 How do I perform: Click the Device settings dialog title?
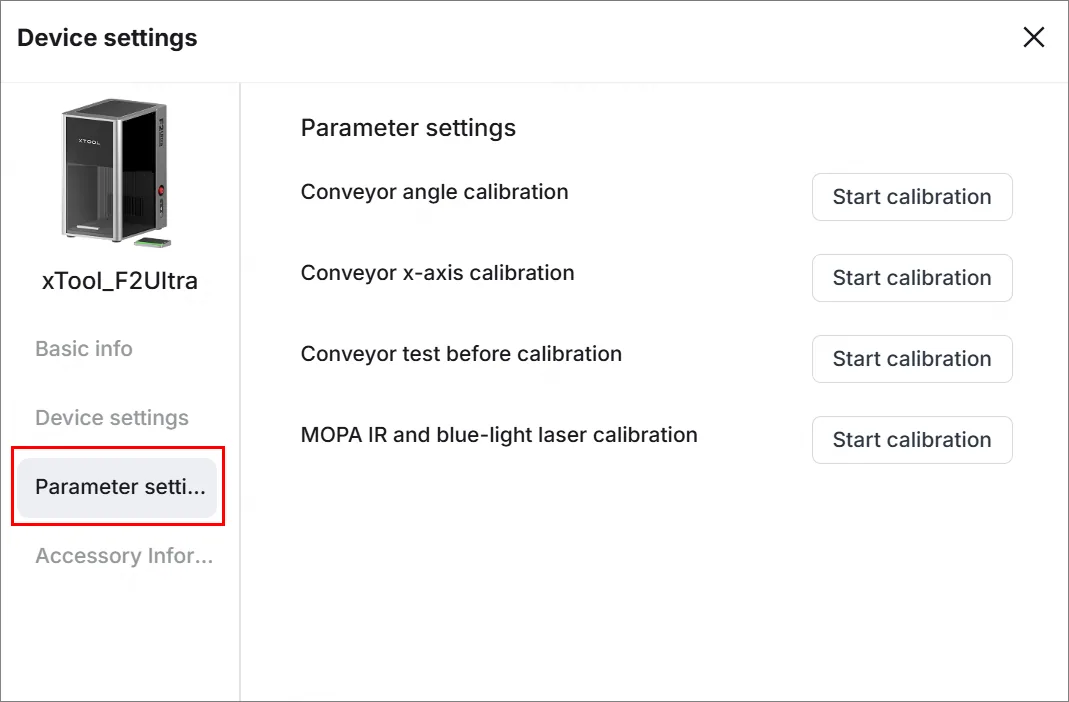tap(107, 37)
